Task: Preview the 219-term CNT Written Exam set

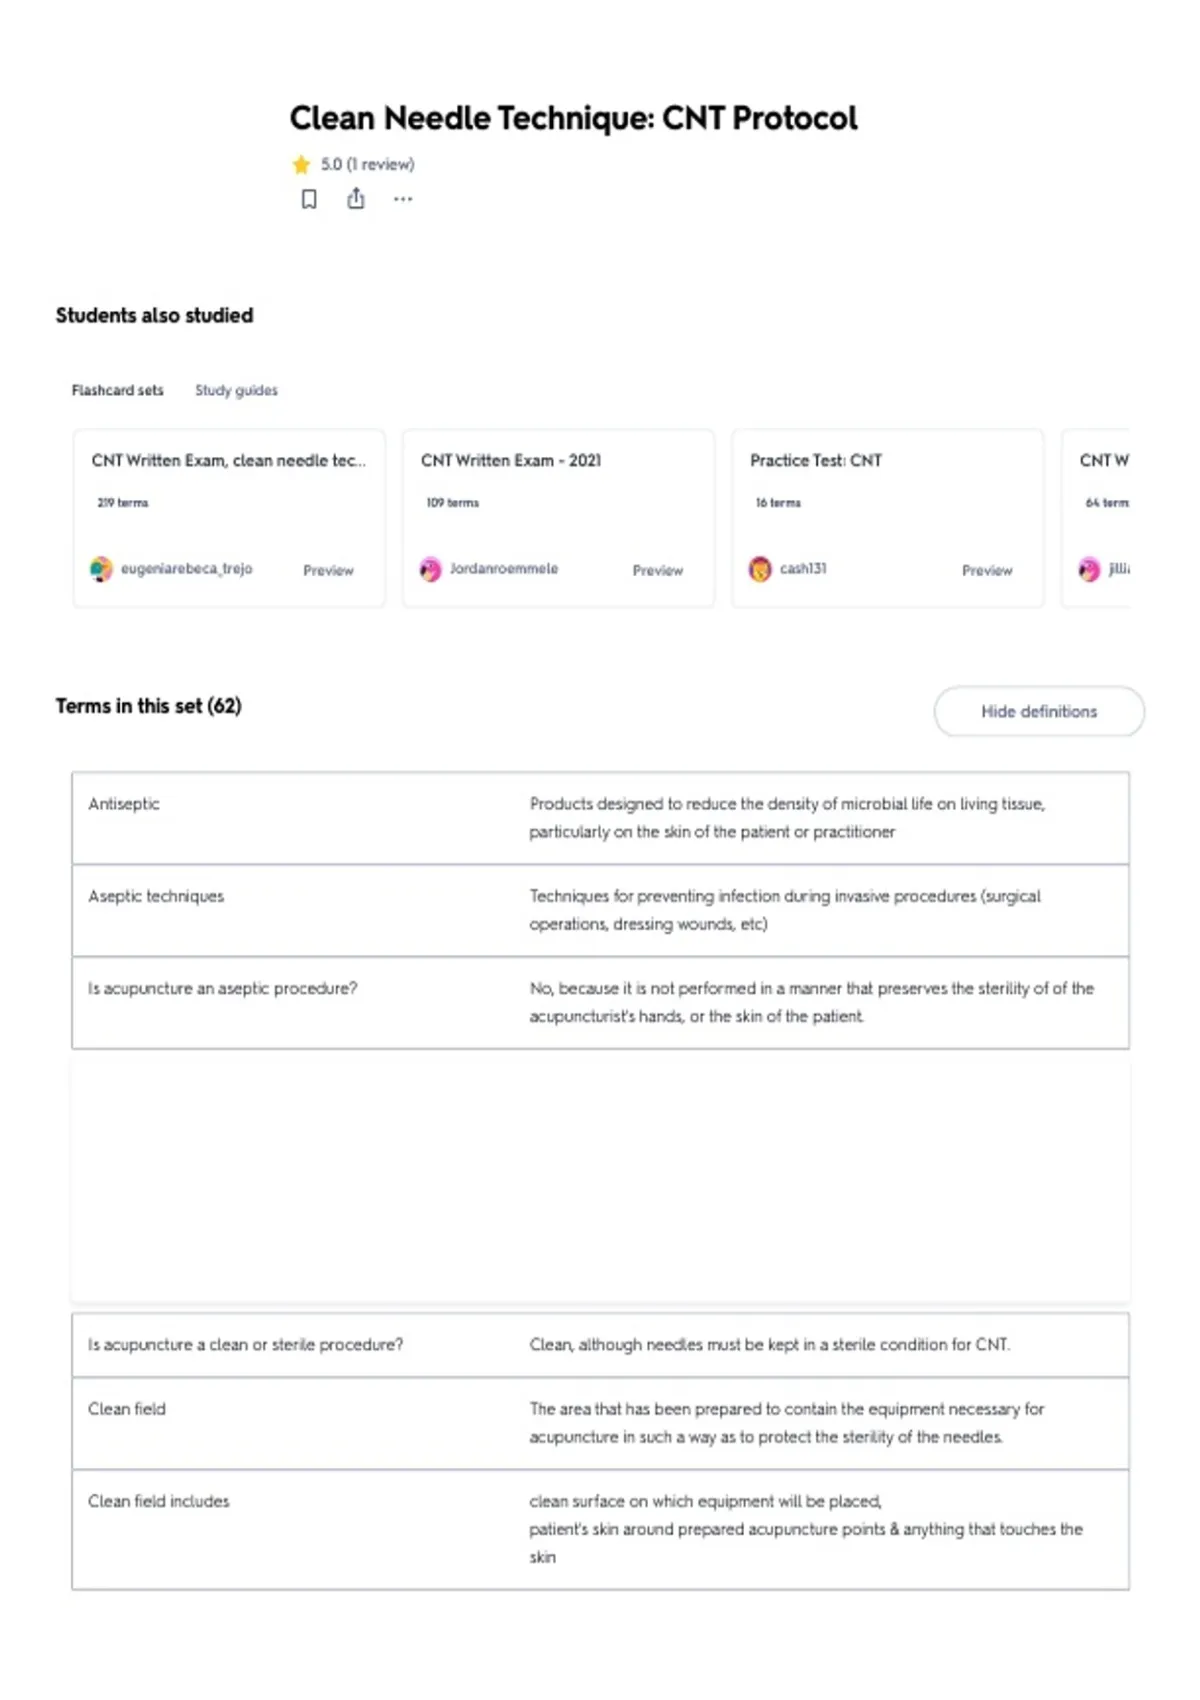Action: point(328,570)
